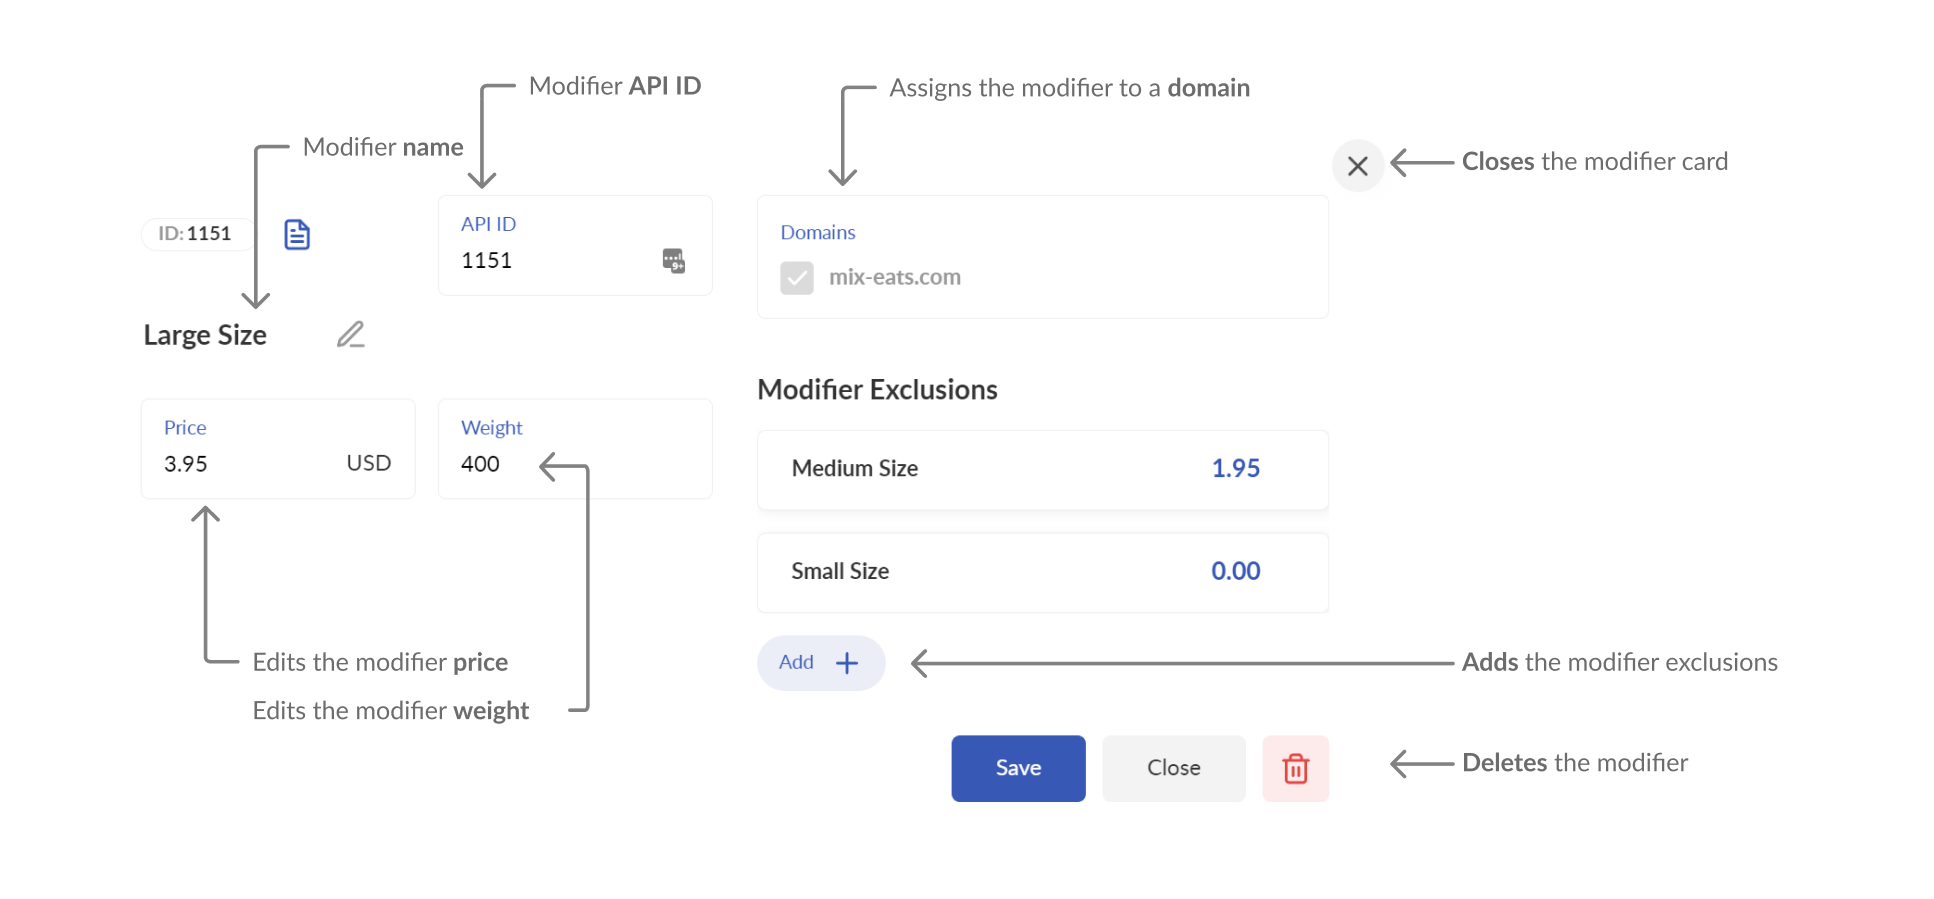Click the document icon next to ID 1151

[x=297, y=235]
